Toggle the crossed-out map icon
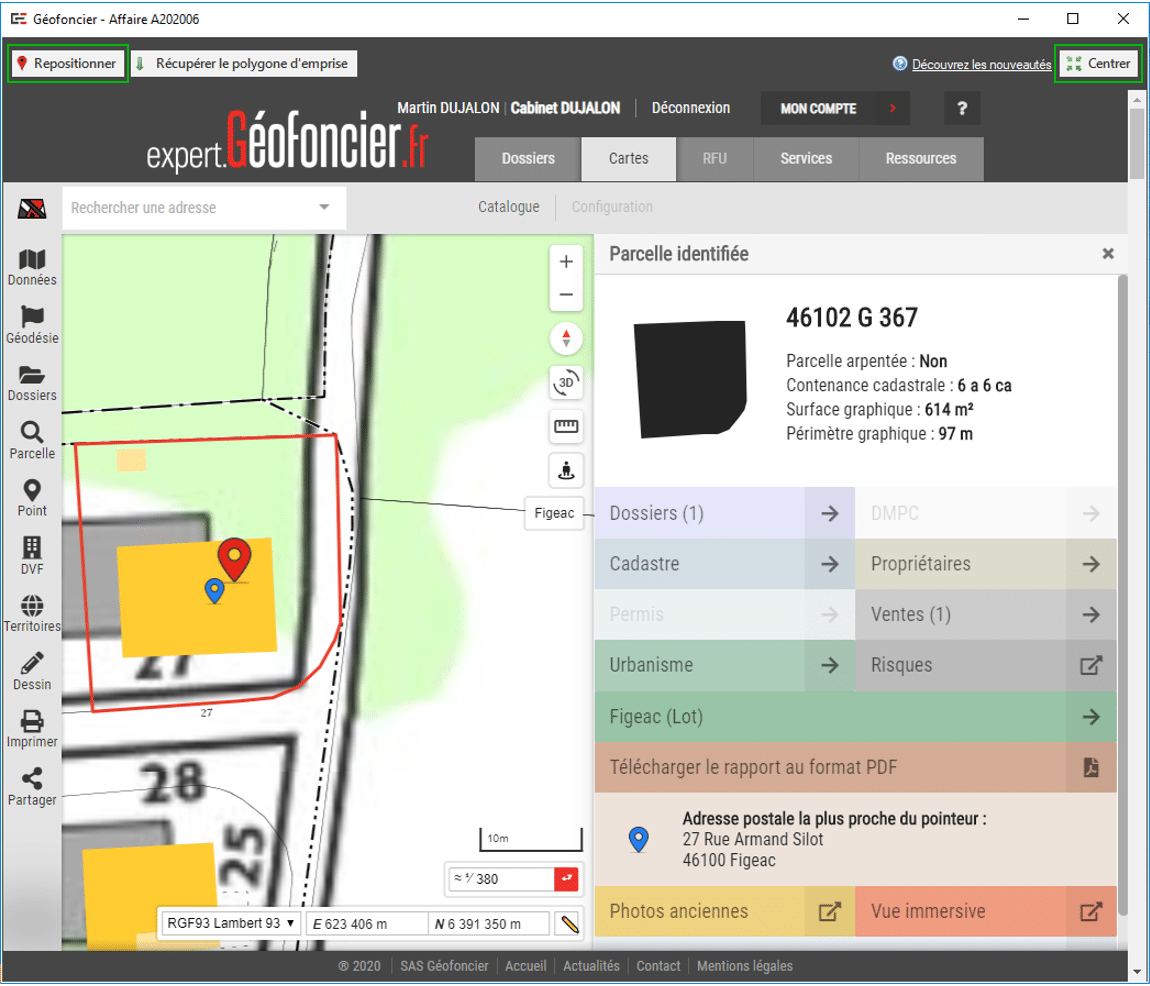Image resolution: width=1150 pixels, height=986 pixels. pos(32,209)
